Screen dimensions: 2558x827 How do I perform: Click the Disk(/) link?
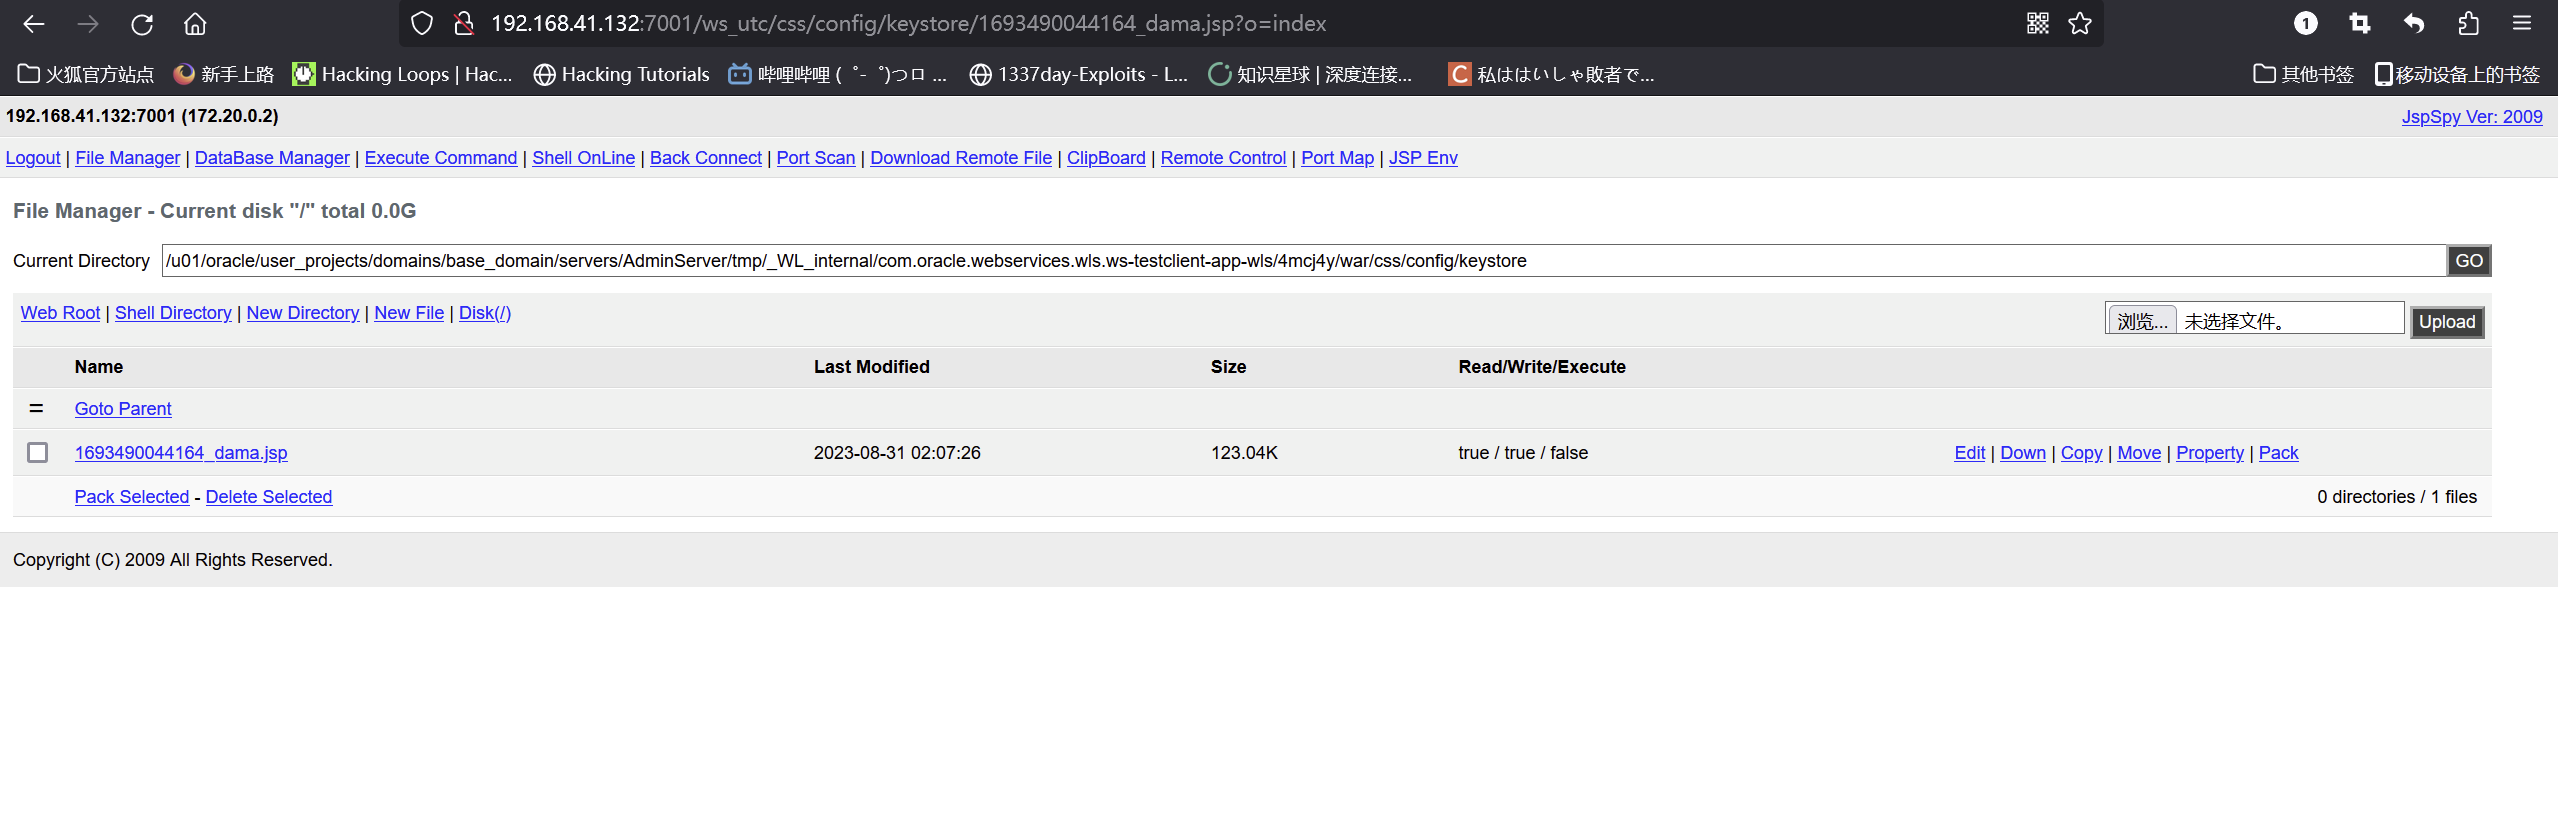tap(485, 313)
